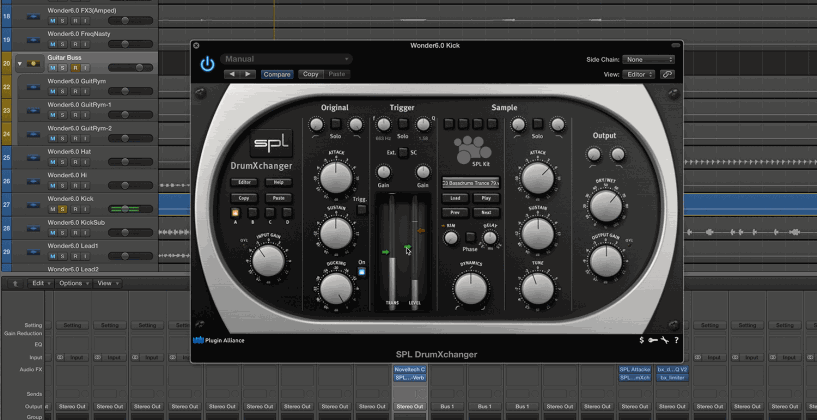Toggle the plugin power bypass button

tap(207, 65)
